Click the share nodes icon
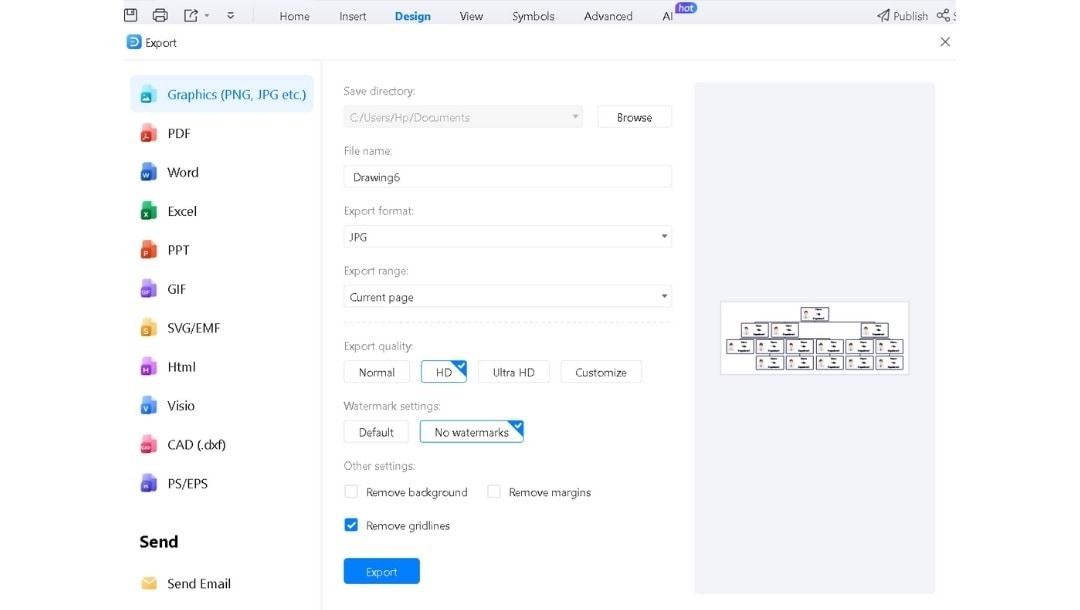The image size is (1080, 610). tap(943, 15)
